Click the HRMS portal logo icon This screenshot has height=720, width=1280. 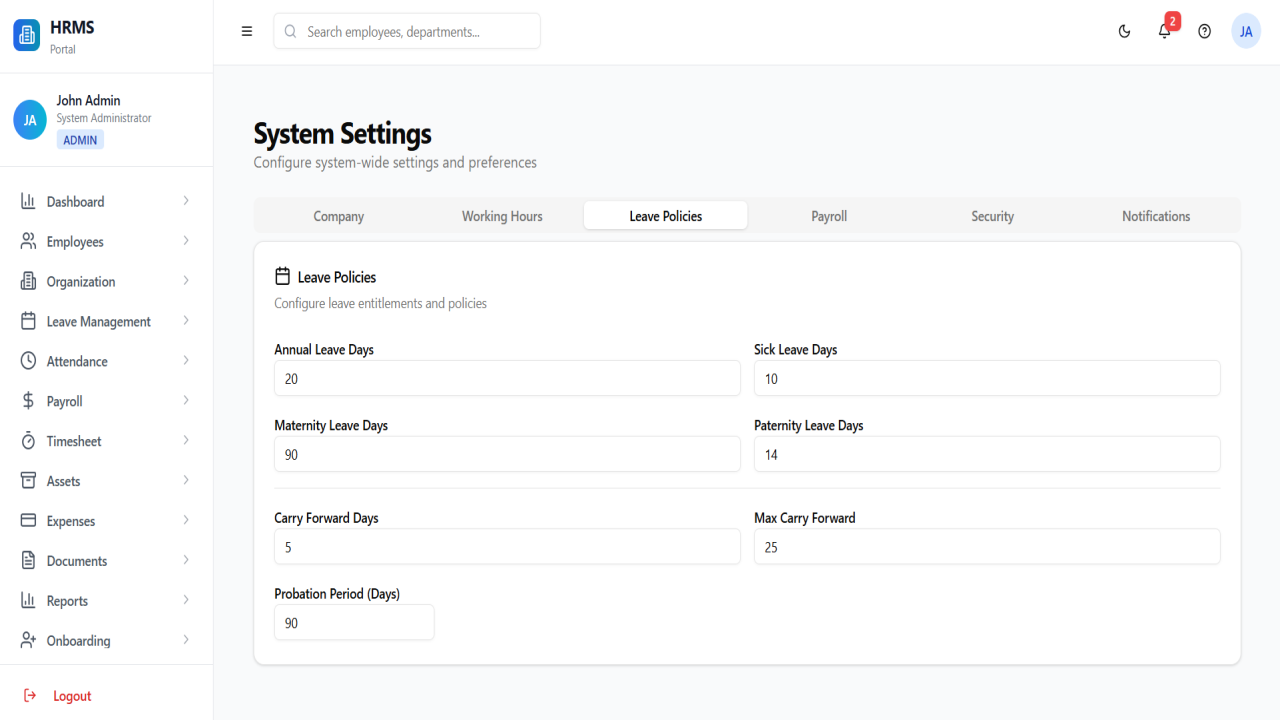pos(27,35)
